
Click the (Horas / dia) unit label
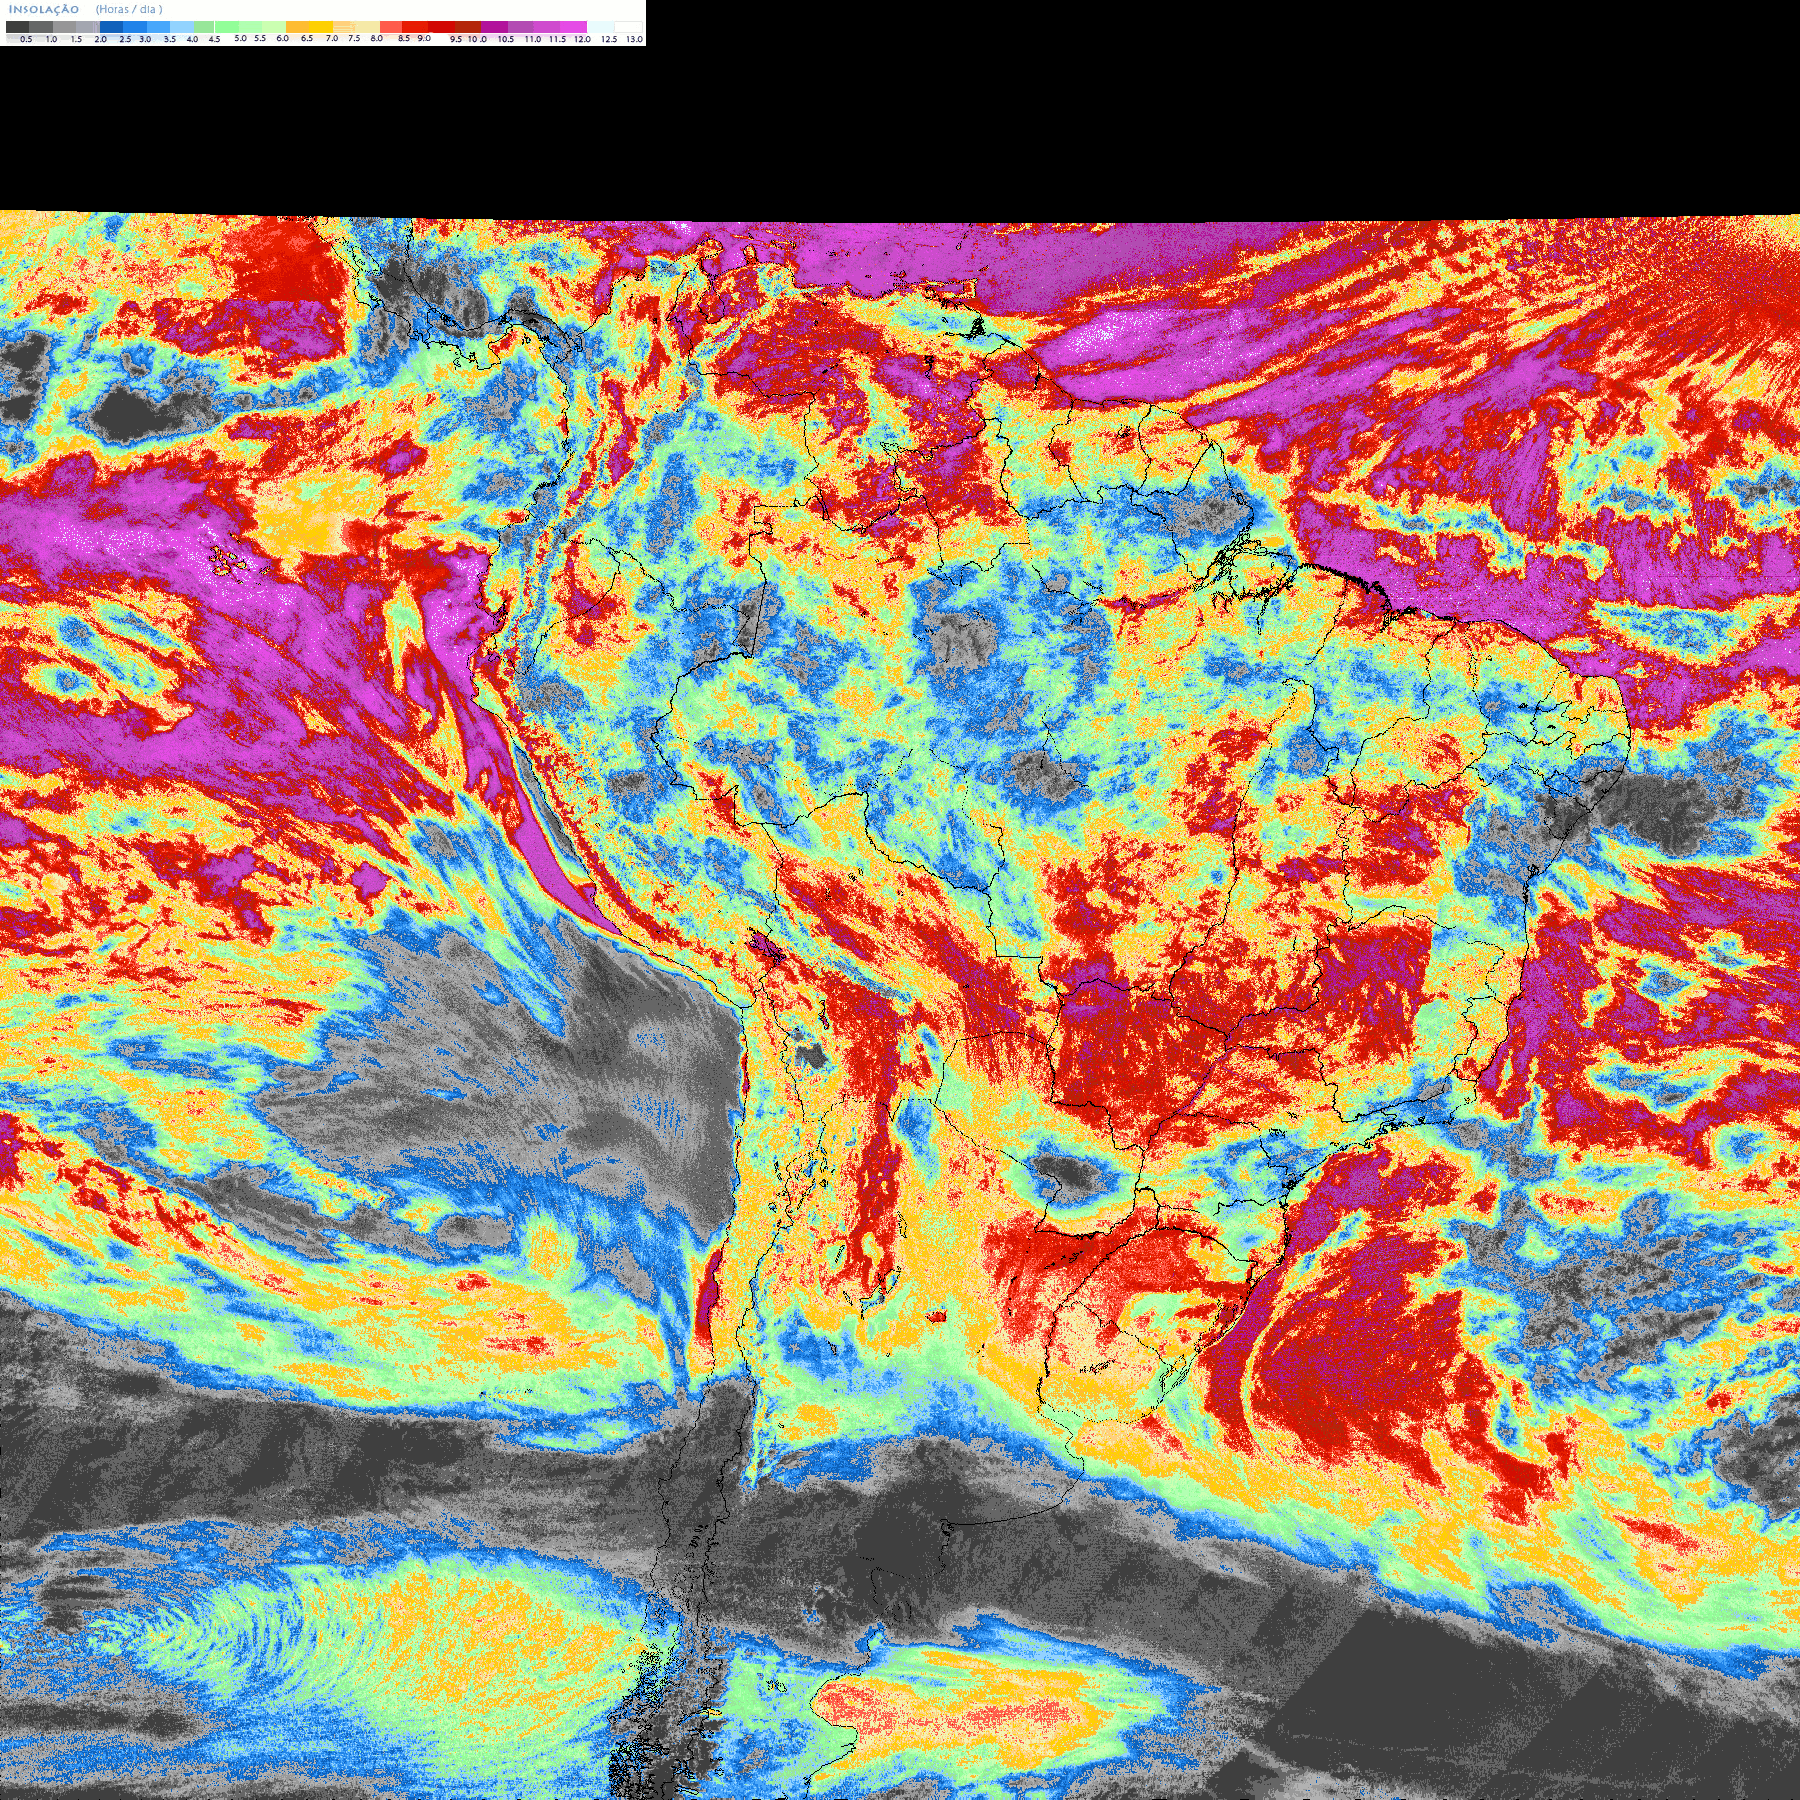129,9
